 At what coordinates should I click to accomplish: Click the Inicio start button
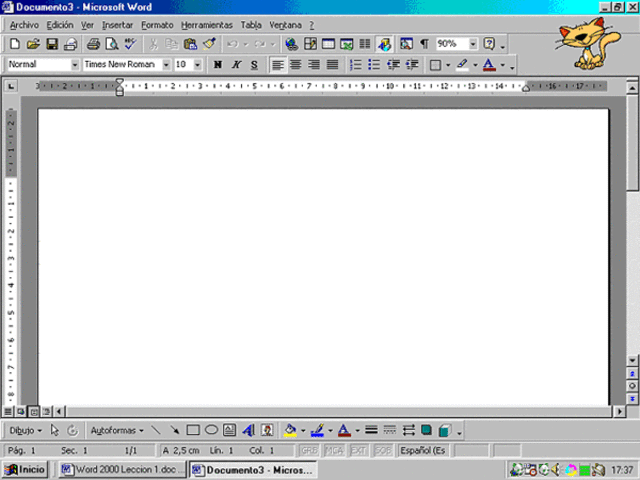pos(25,470)
